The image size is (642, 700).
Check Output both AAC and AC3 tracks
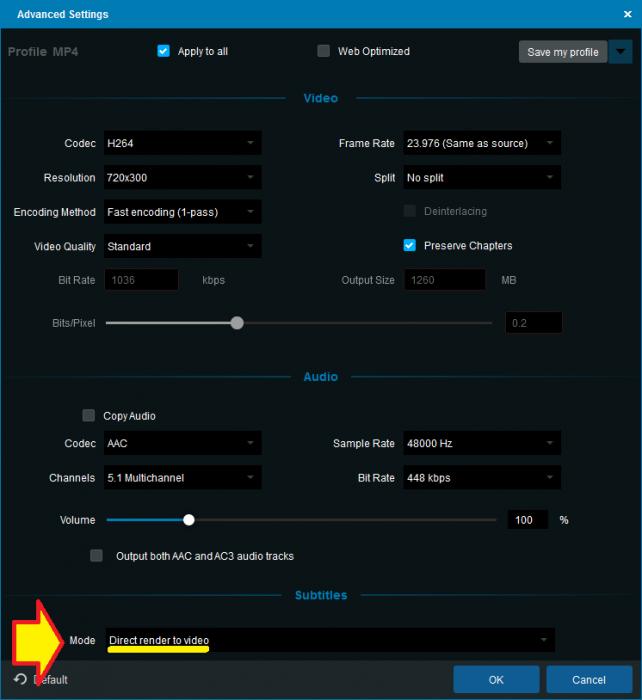click(x=96, y=556)
